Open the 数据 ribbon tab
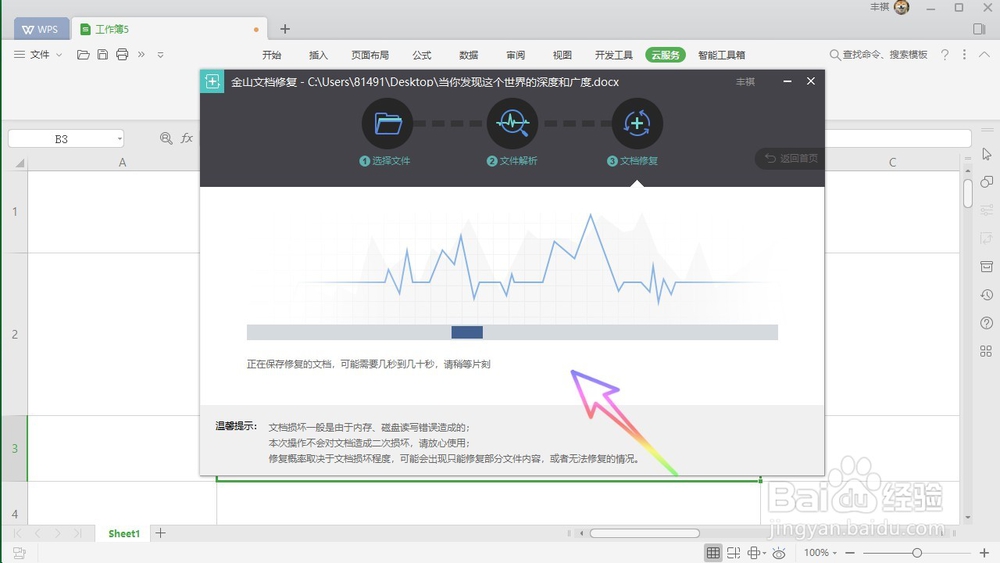1000x563 pixels. point(469,55)
